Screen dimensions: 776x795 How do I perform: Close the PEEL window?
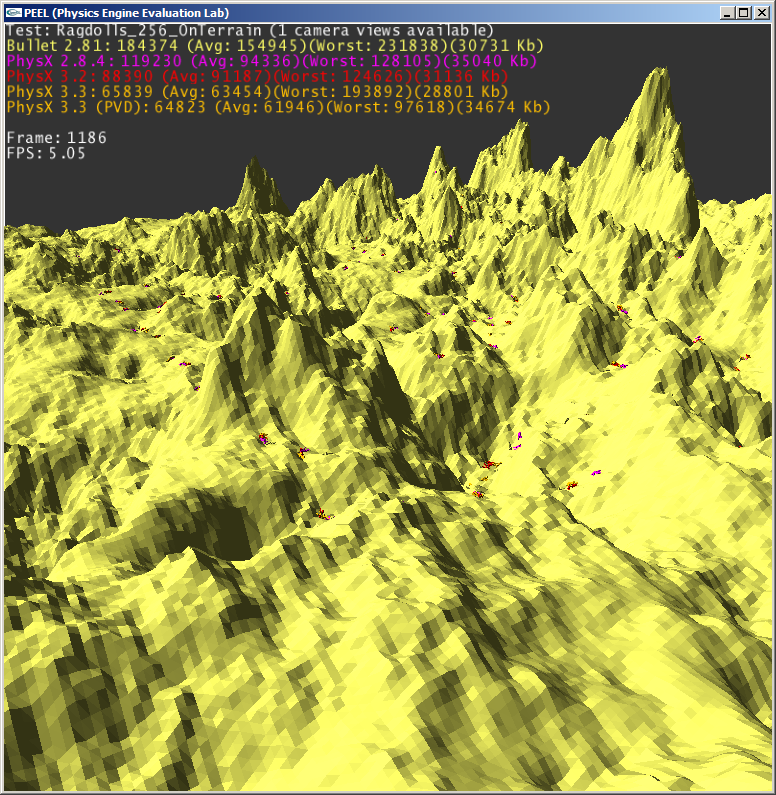pyautogui.click(x=762, y=13)
